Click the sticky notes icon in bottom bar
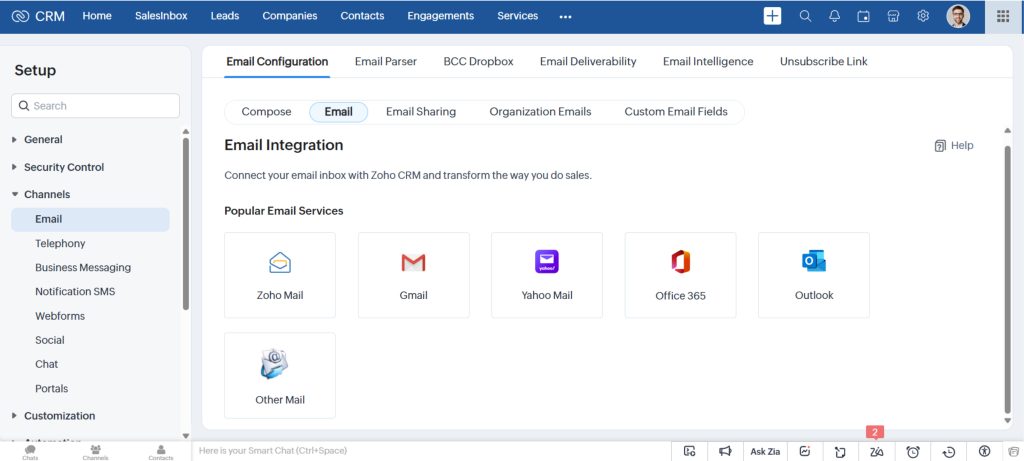This screenshot has height=461, width=1024. 840,451
